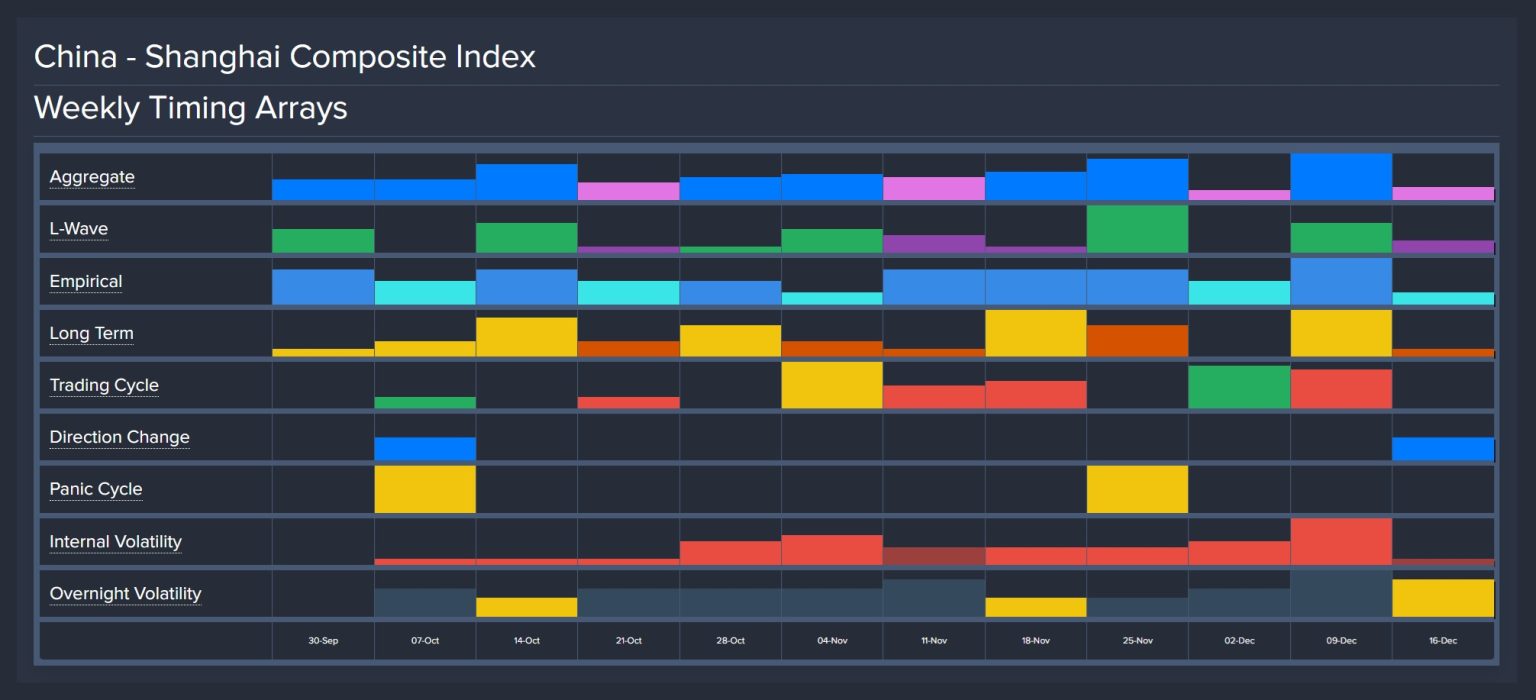
Task: Click the L-Wave row label
Action: coord(79,229)
